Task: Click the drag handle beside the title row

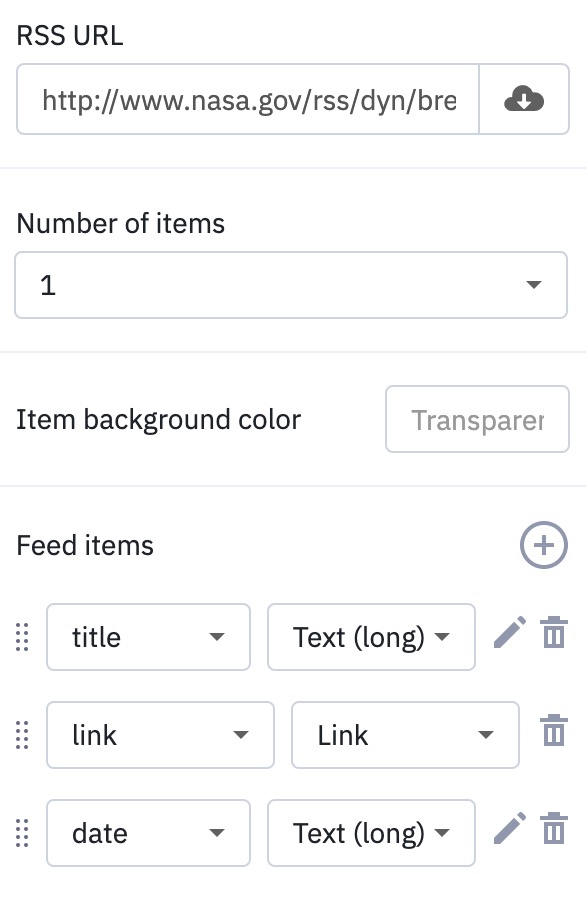Action: point(22,637)
